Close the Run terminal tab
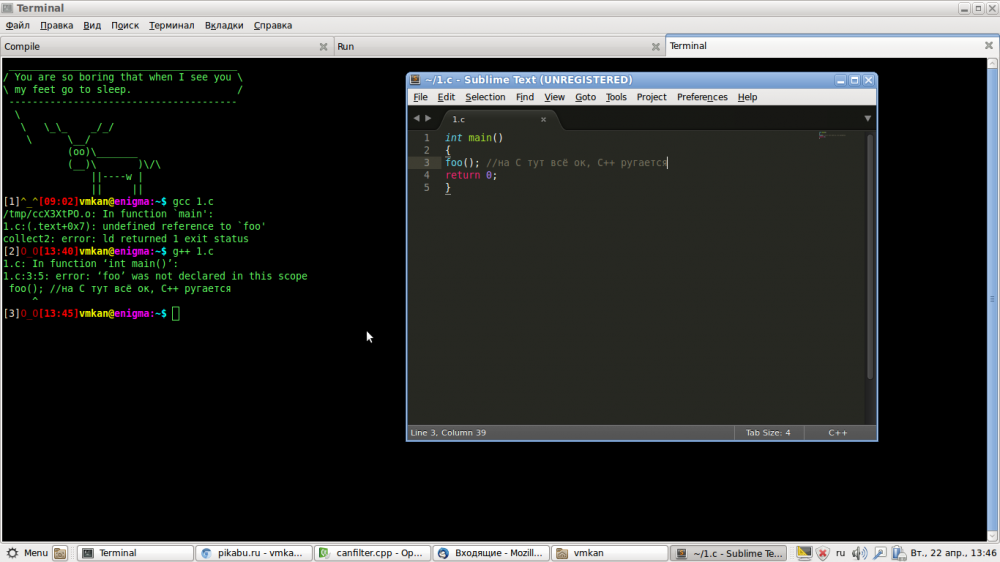 click(655, 47)
